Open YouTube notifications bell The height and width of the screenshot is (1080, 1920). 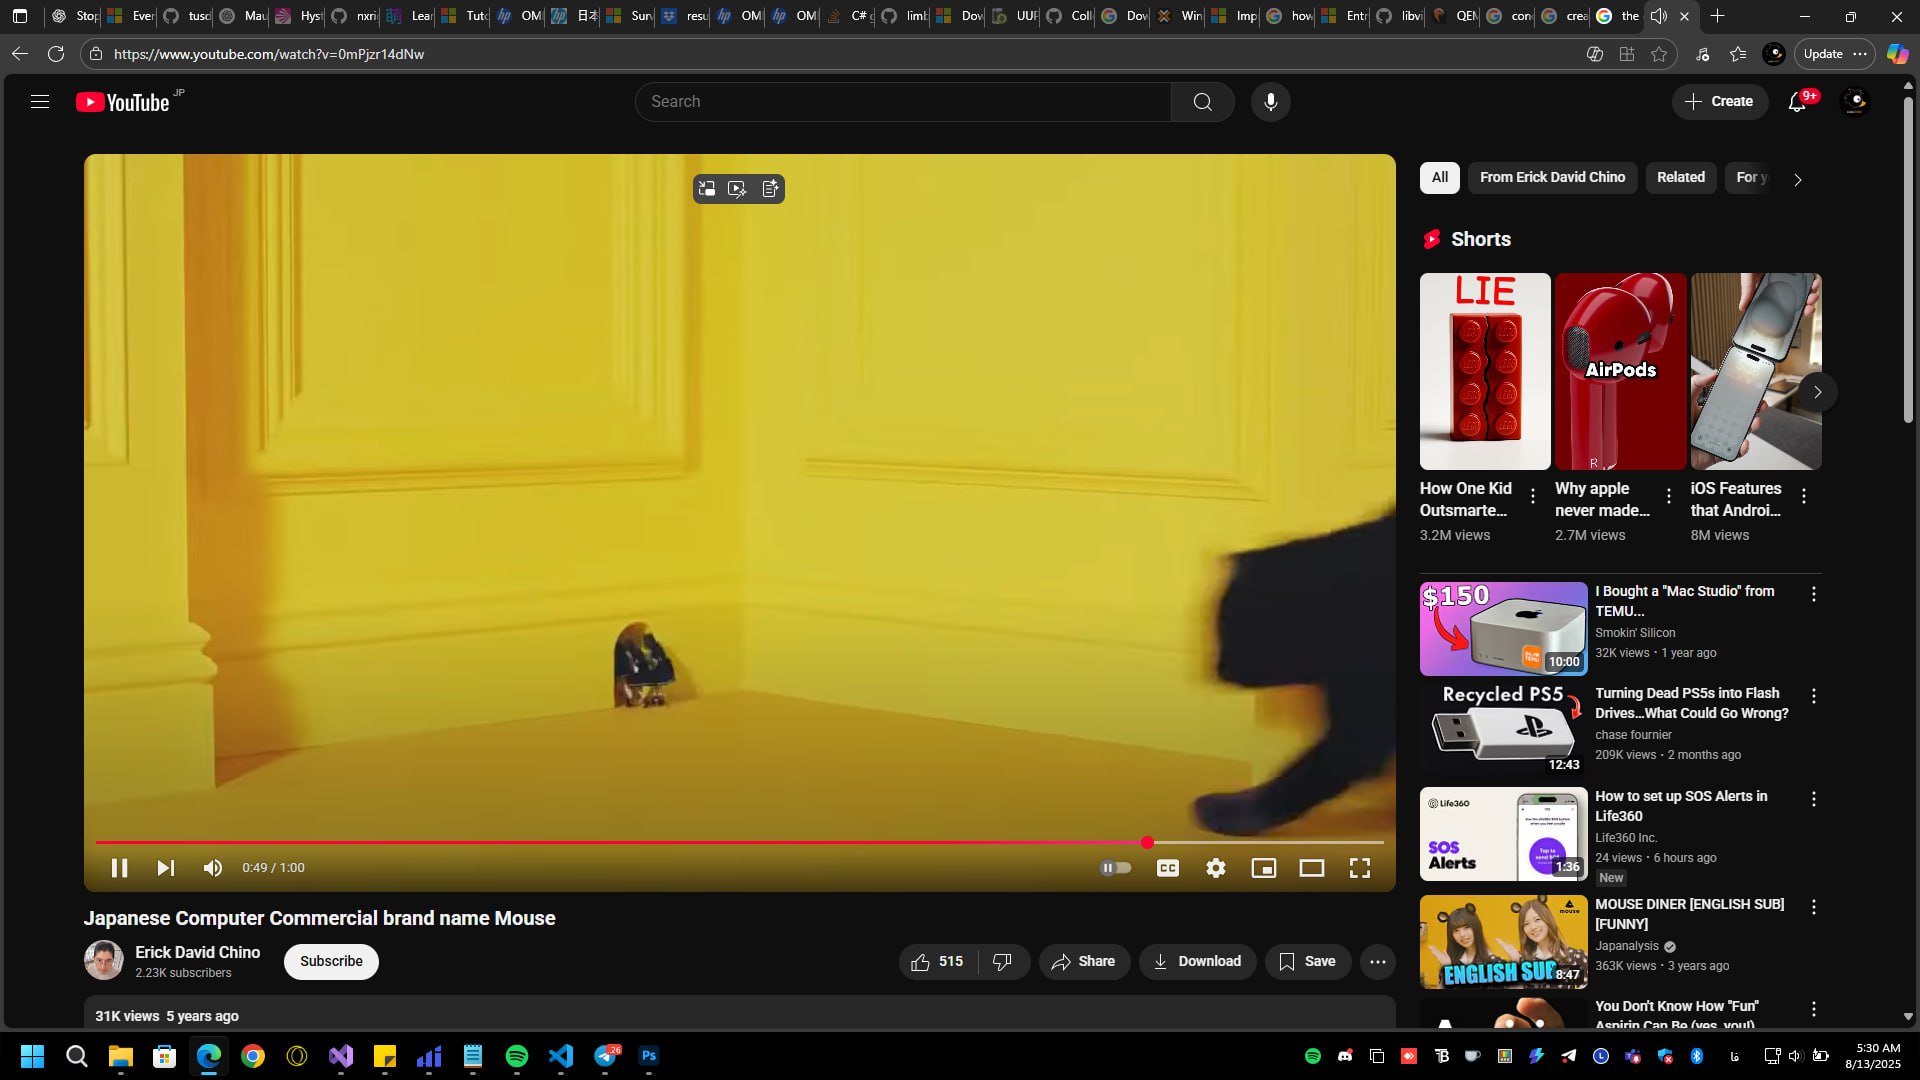coord(1797,102)
